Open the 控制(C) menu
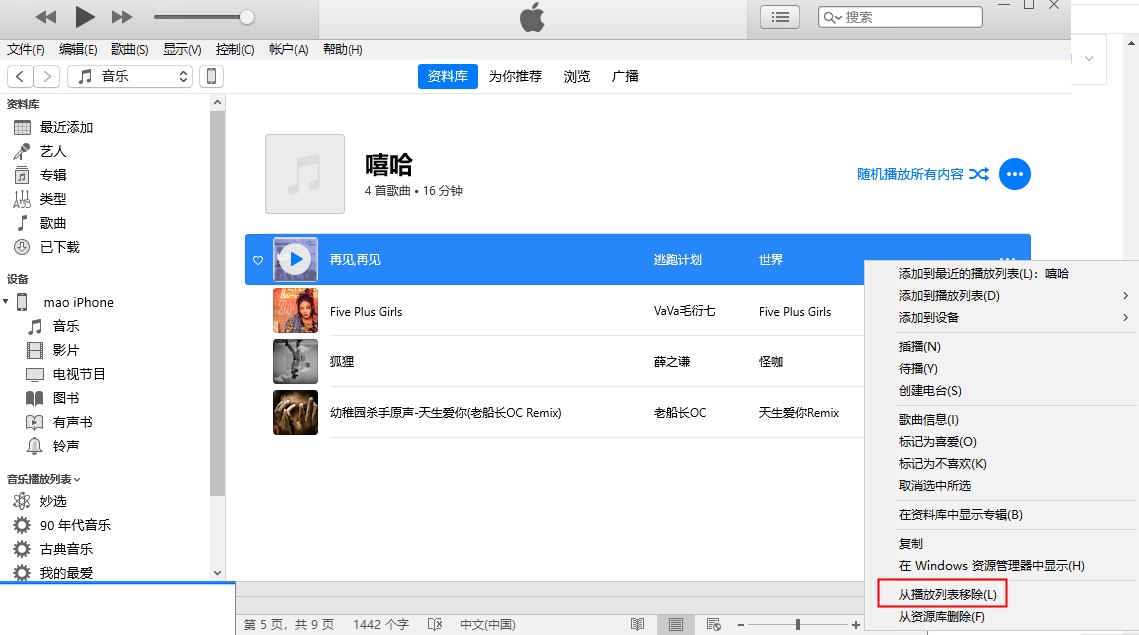This screenshot has width=1139, height=635. pos(235,49)
